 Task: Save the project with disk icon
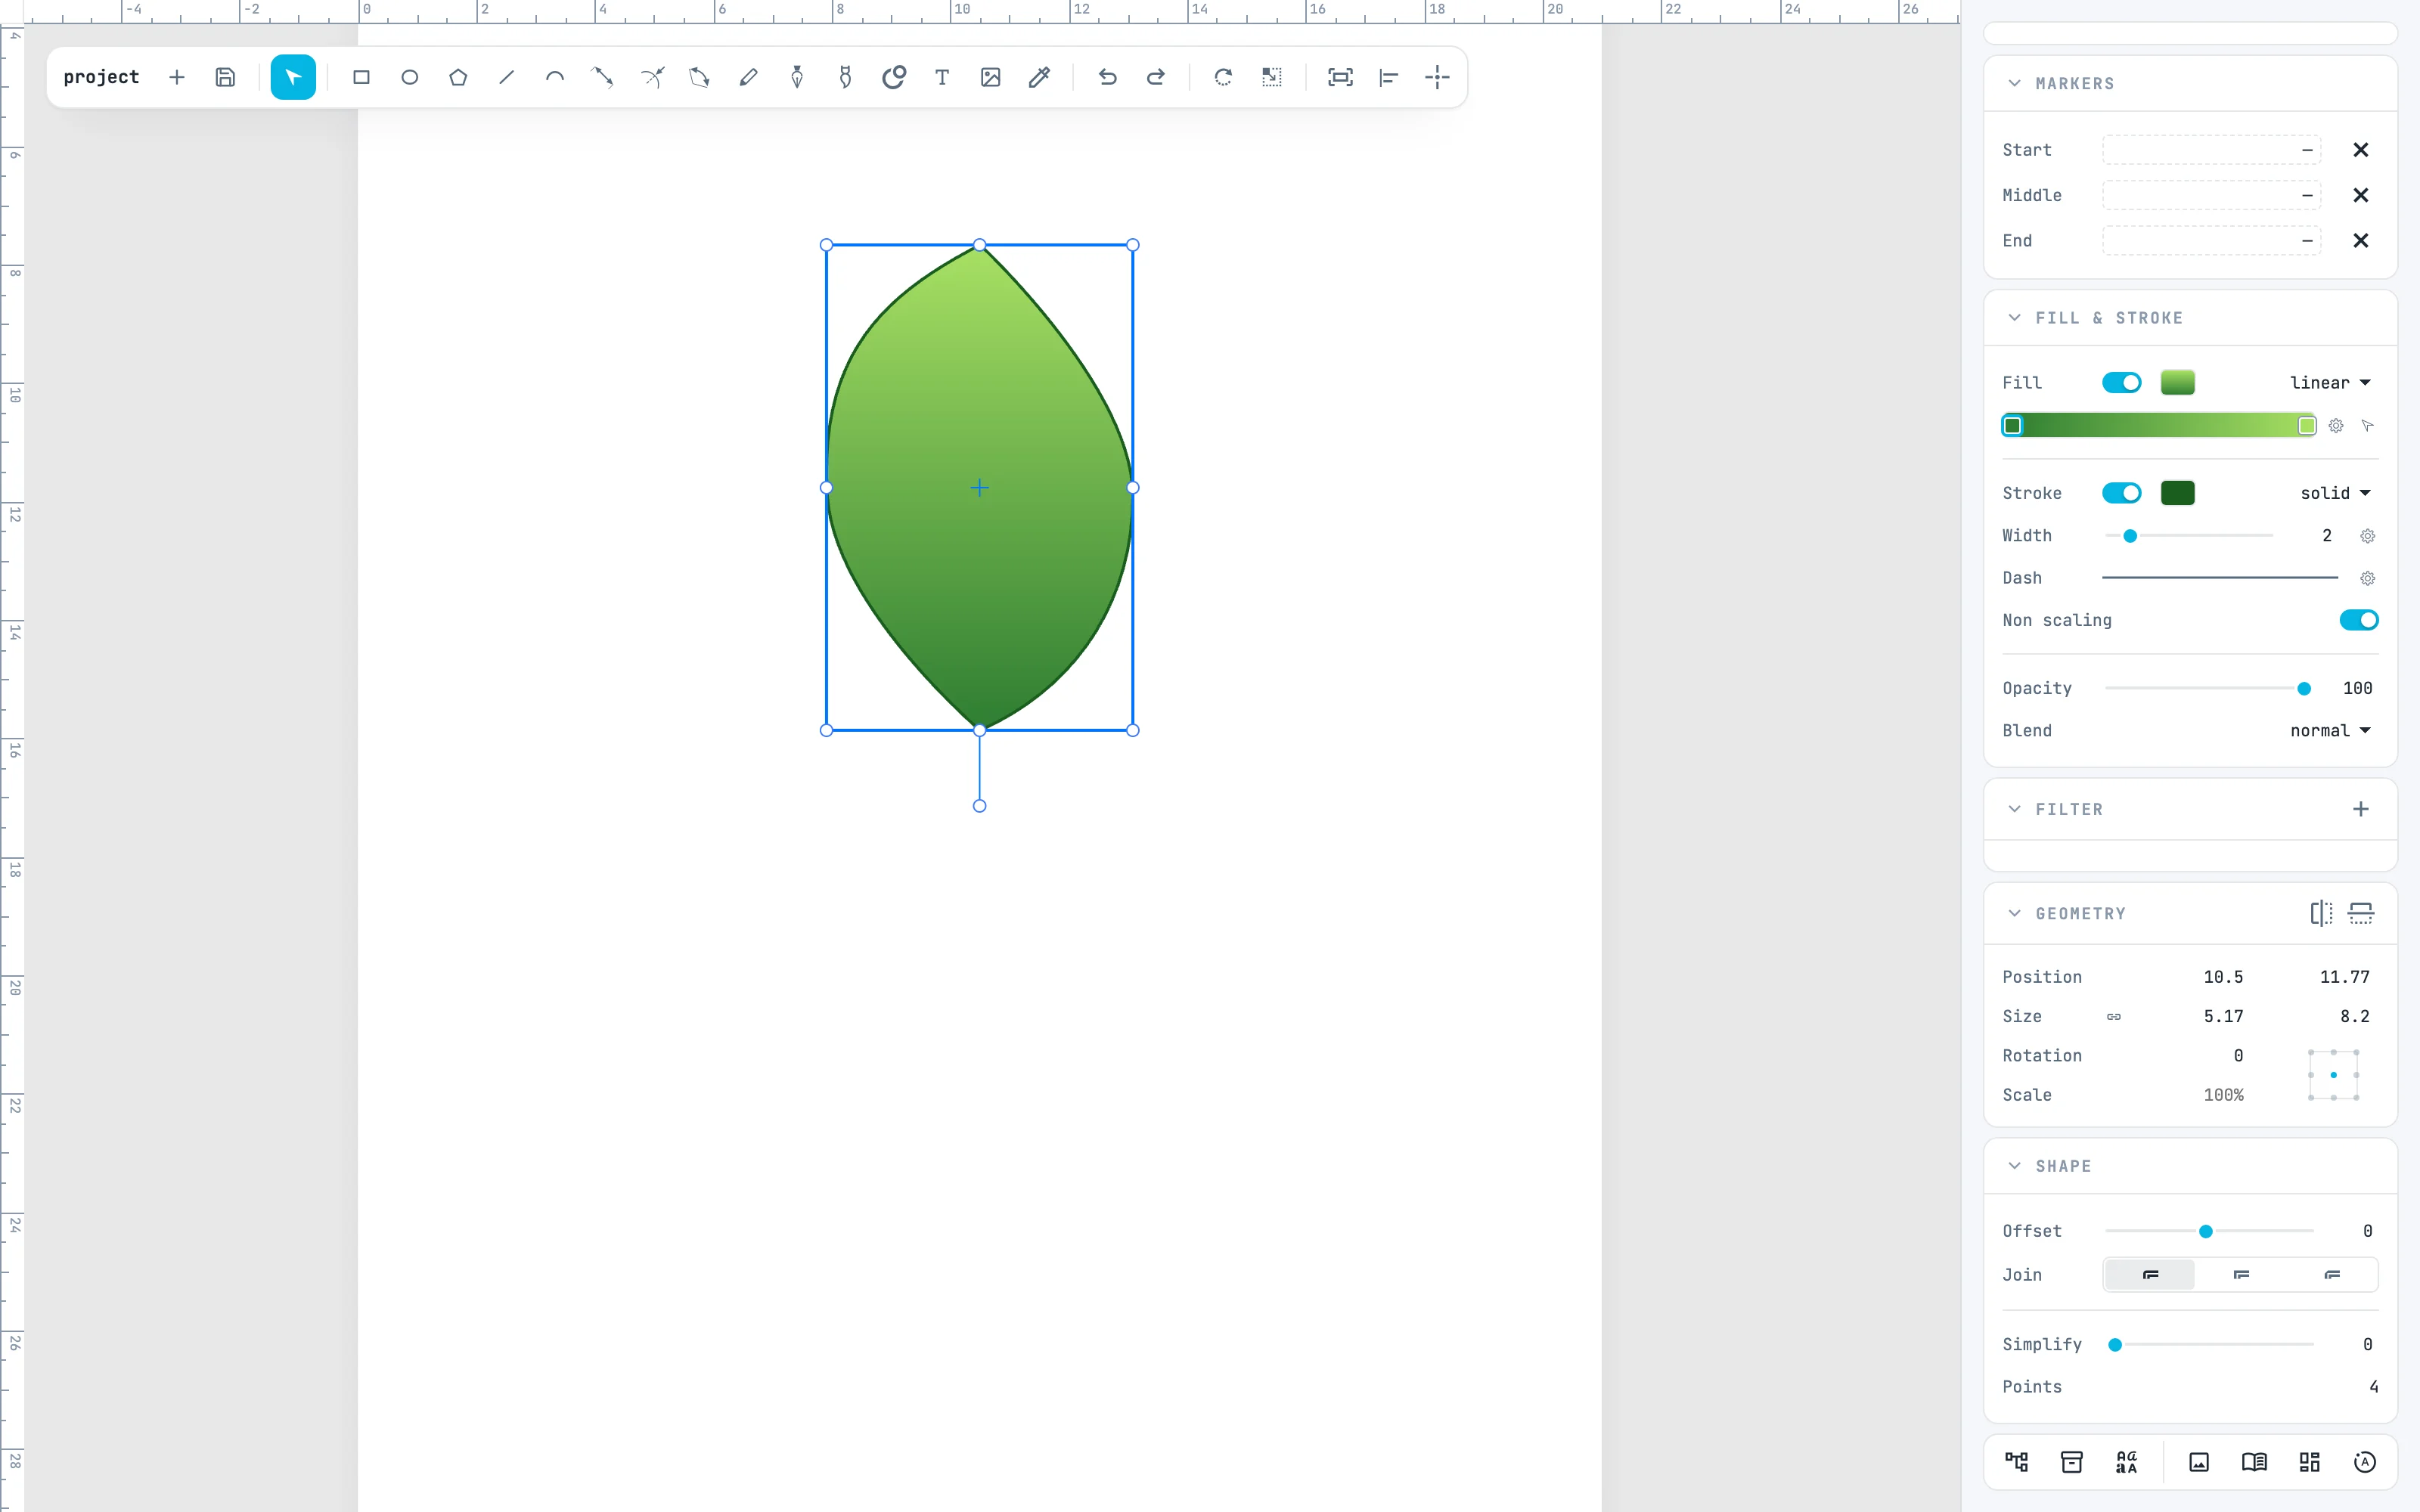(x=225, y=77)
